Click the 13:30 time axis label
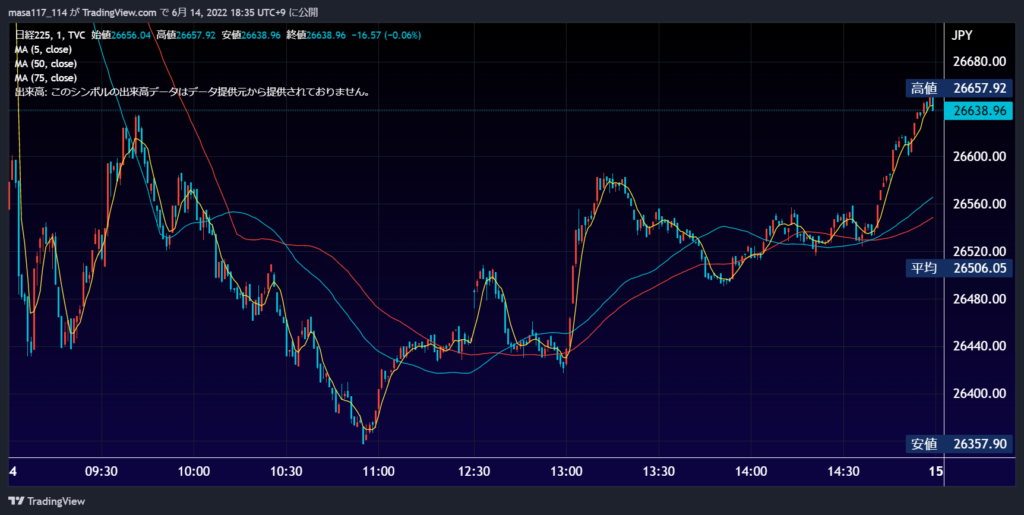Screen dimensions: 1024x515 click(658, 471)
